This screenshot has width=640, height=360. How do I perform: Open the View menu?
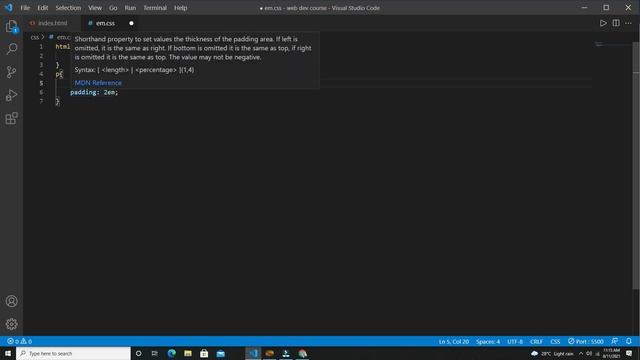click(95, 8)
